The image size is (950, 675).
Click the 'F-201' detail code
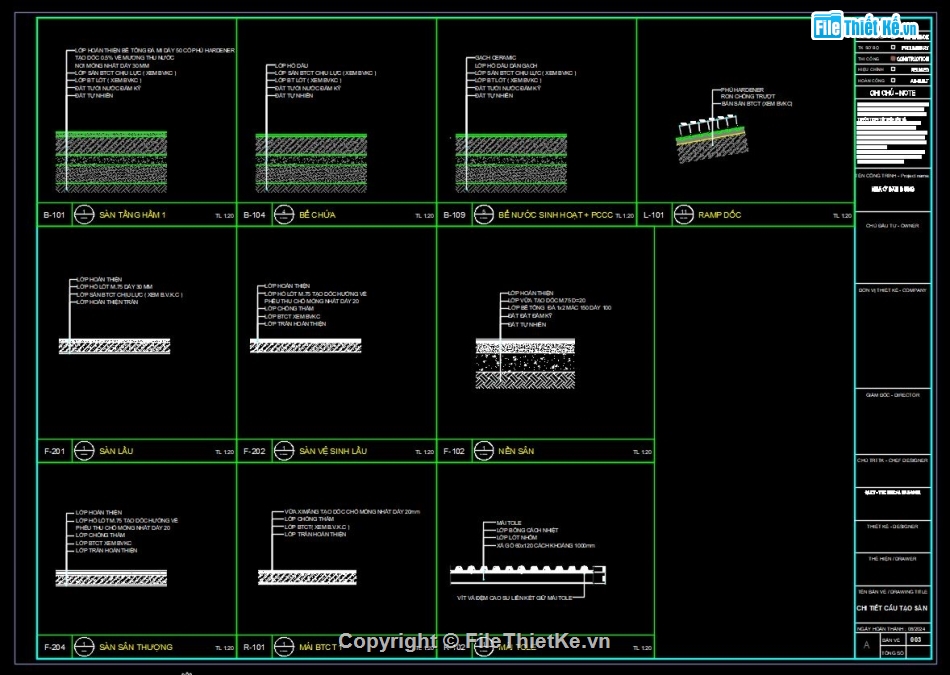pyautogui.click(x=54, y=451)
